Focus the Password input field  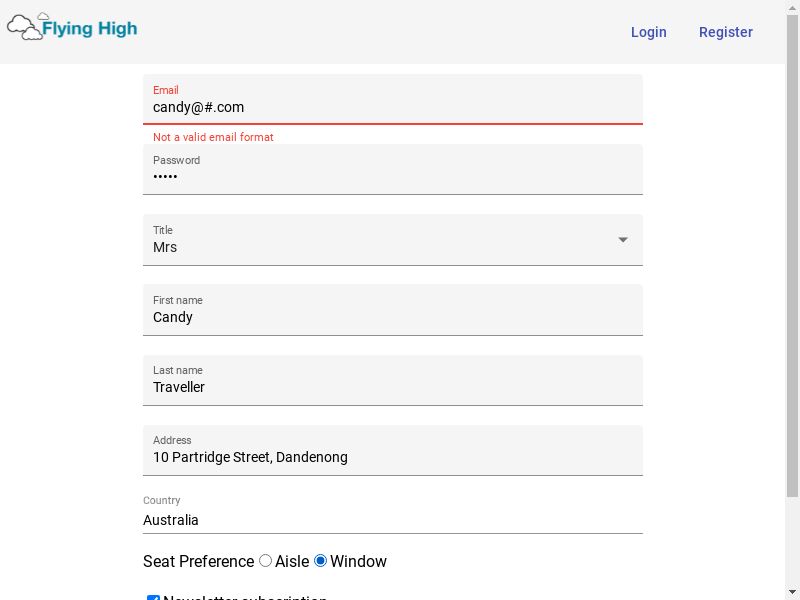pos(392,177)
